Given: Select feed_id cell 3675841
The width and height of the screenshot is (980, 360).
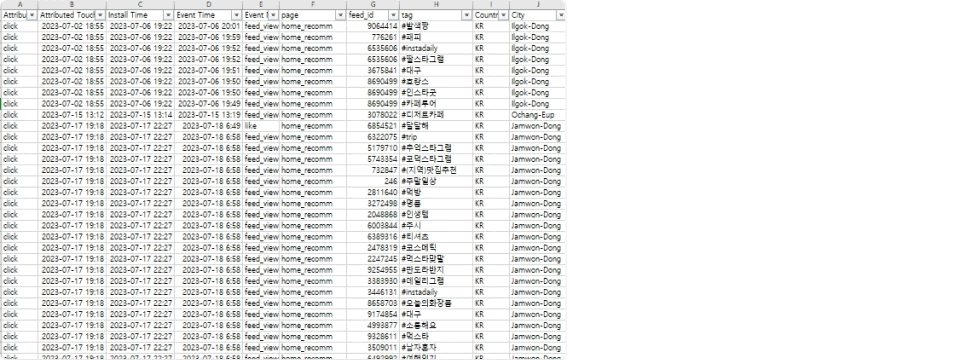Looking at the screenshot, I should 373,70.
